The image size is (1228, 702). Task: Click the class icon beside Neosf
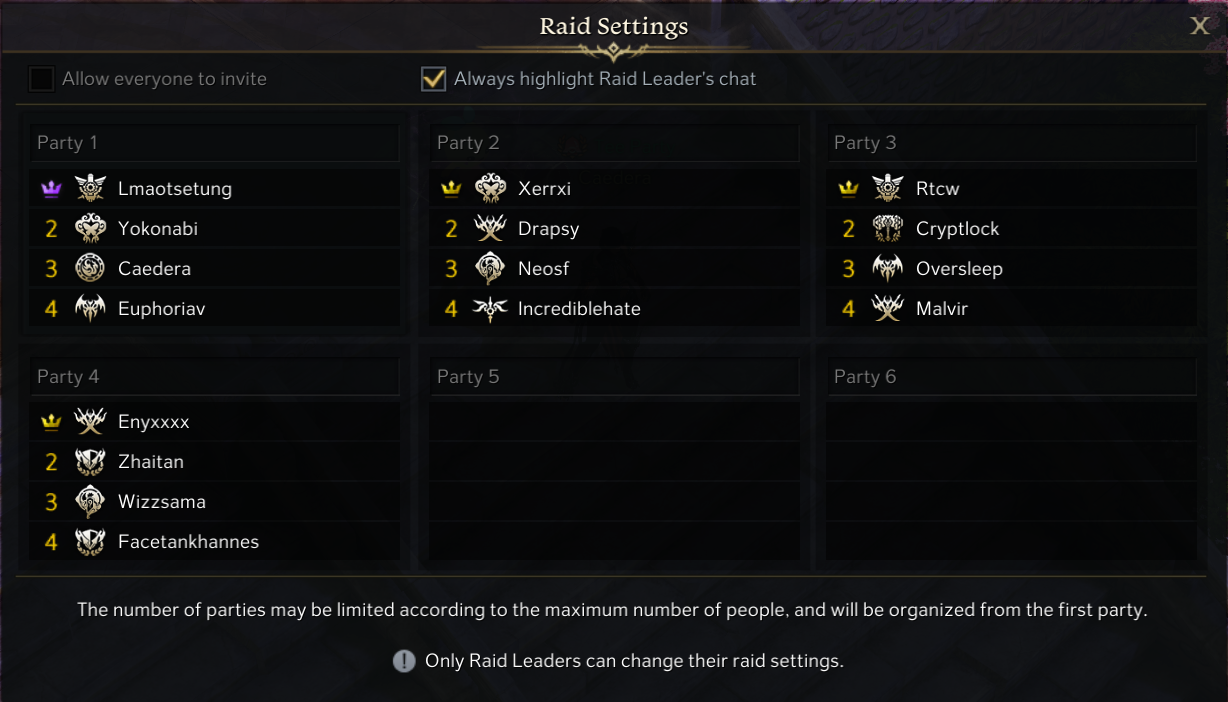click(490, 269)
